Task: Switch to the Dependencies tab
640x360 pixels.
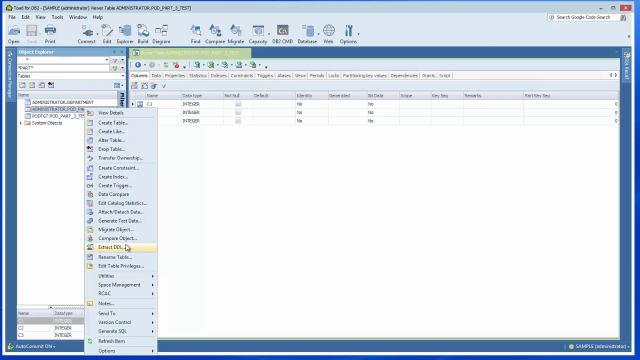Action: 404,76
